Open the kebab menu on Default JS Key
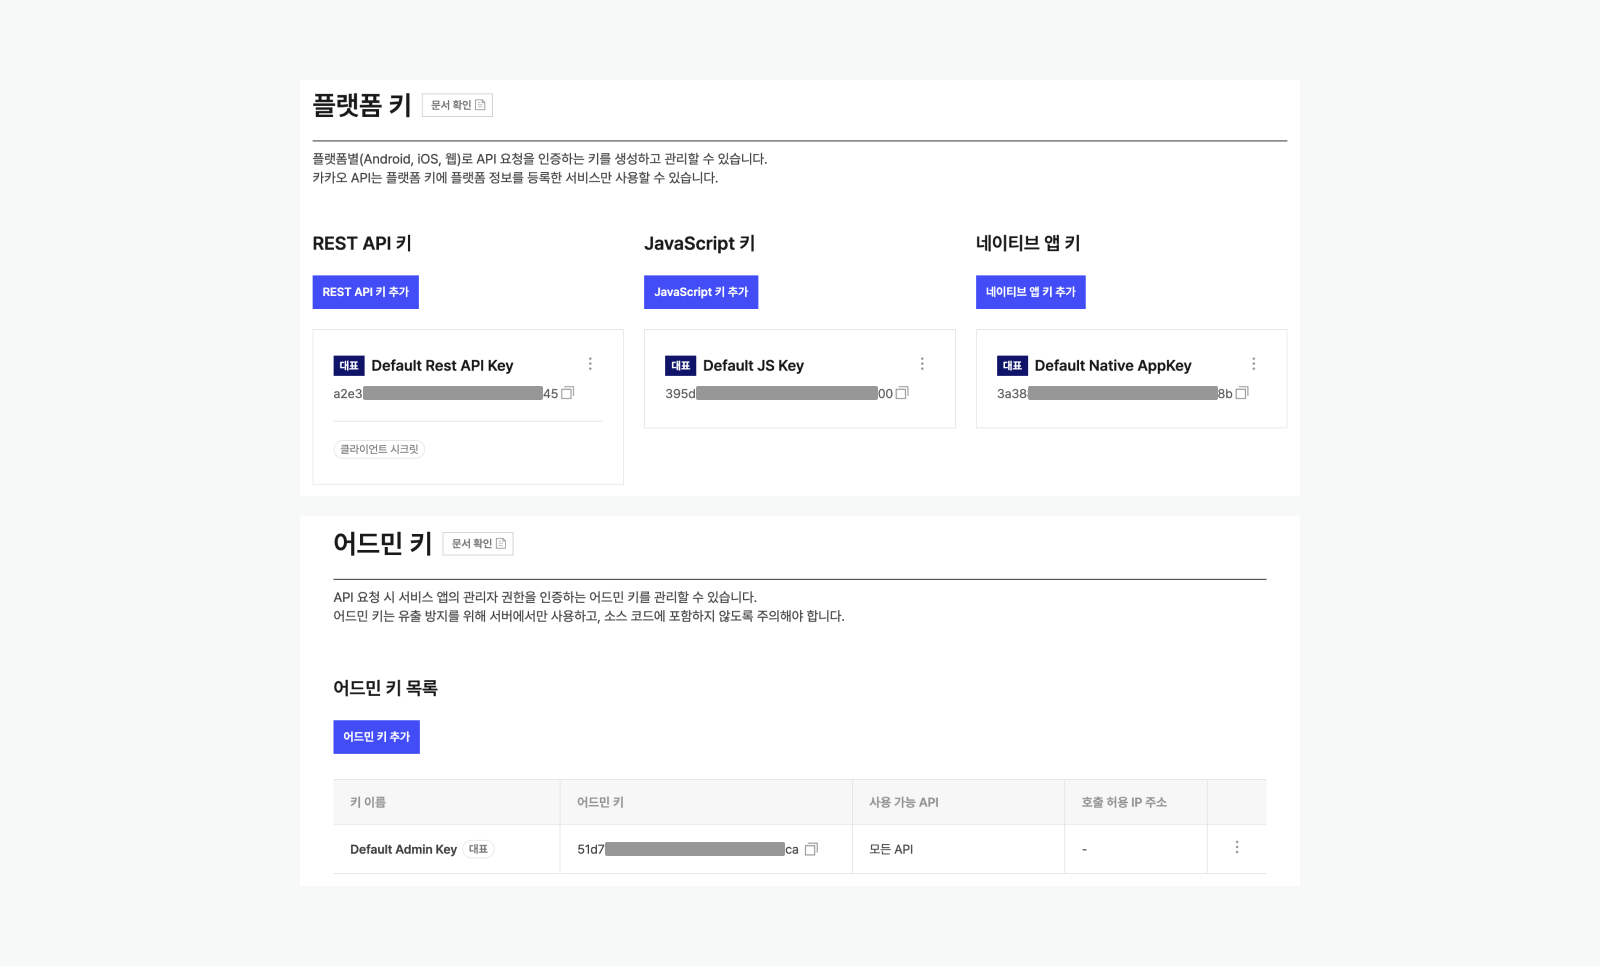Viewport: 1600px width, 966px height. tap(922, 364)
